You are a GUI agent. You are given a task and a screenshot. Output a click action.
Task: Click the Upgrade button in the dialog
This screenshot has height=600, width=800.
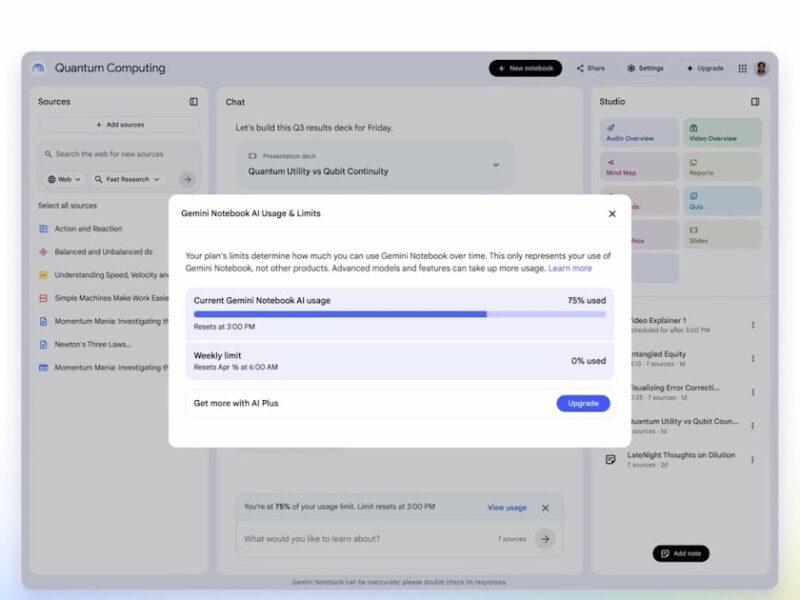coord(583,403)
